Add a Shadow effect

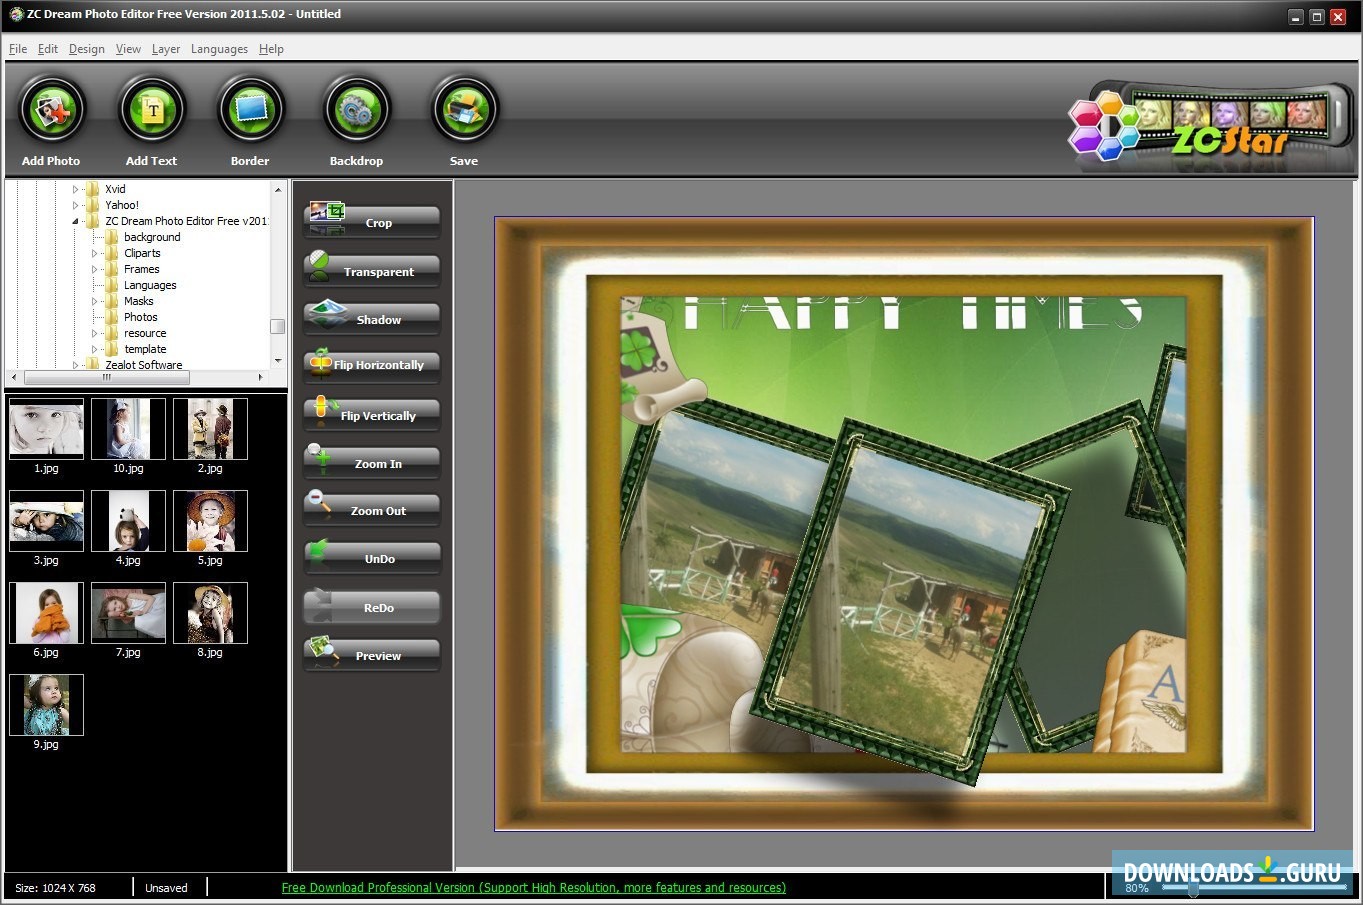pos(372,318)
